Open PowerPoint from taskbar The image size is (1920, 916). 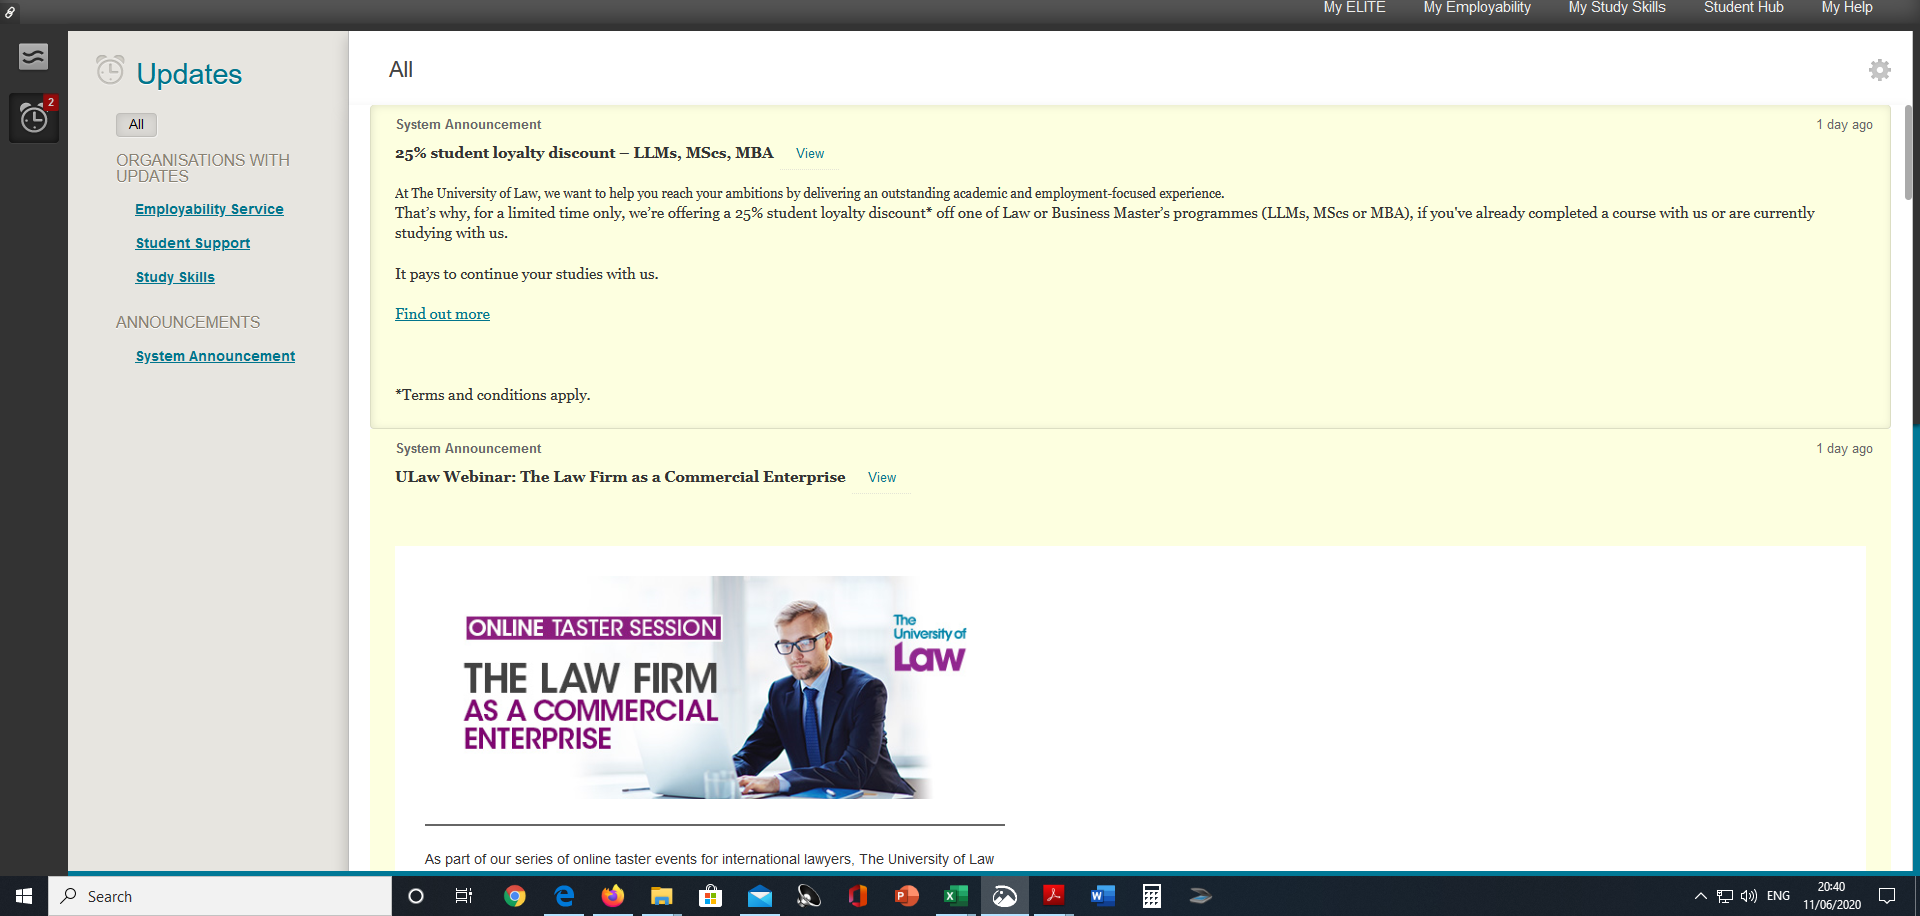point(906,896)
